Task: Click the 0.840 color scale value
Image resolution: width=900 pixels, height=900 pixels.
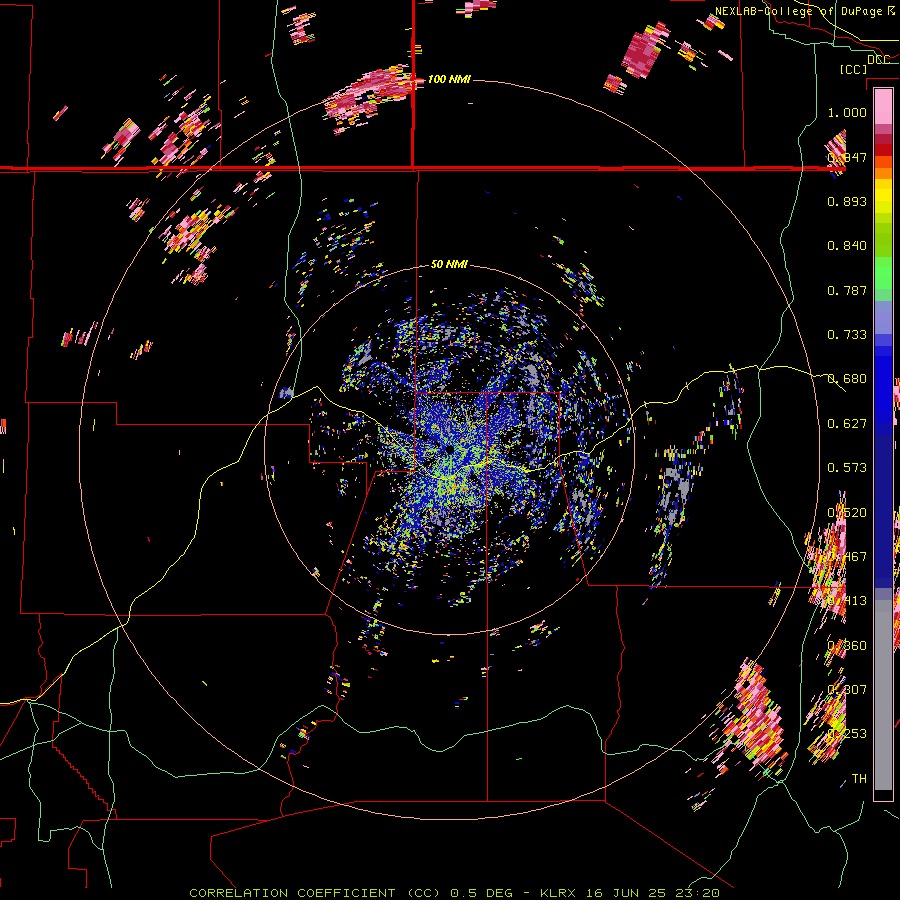Action: pos(847,246)
